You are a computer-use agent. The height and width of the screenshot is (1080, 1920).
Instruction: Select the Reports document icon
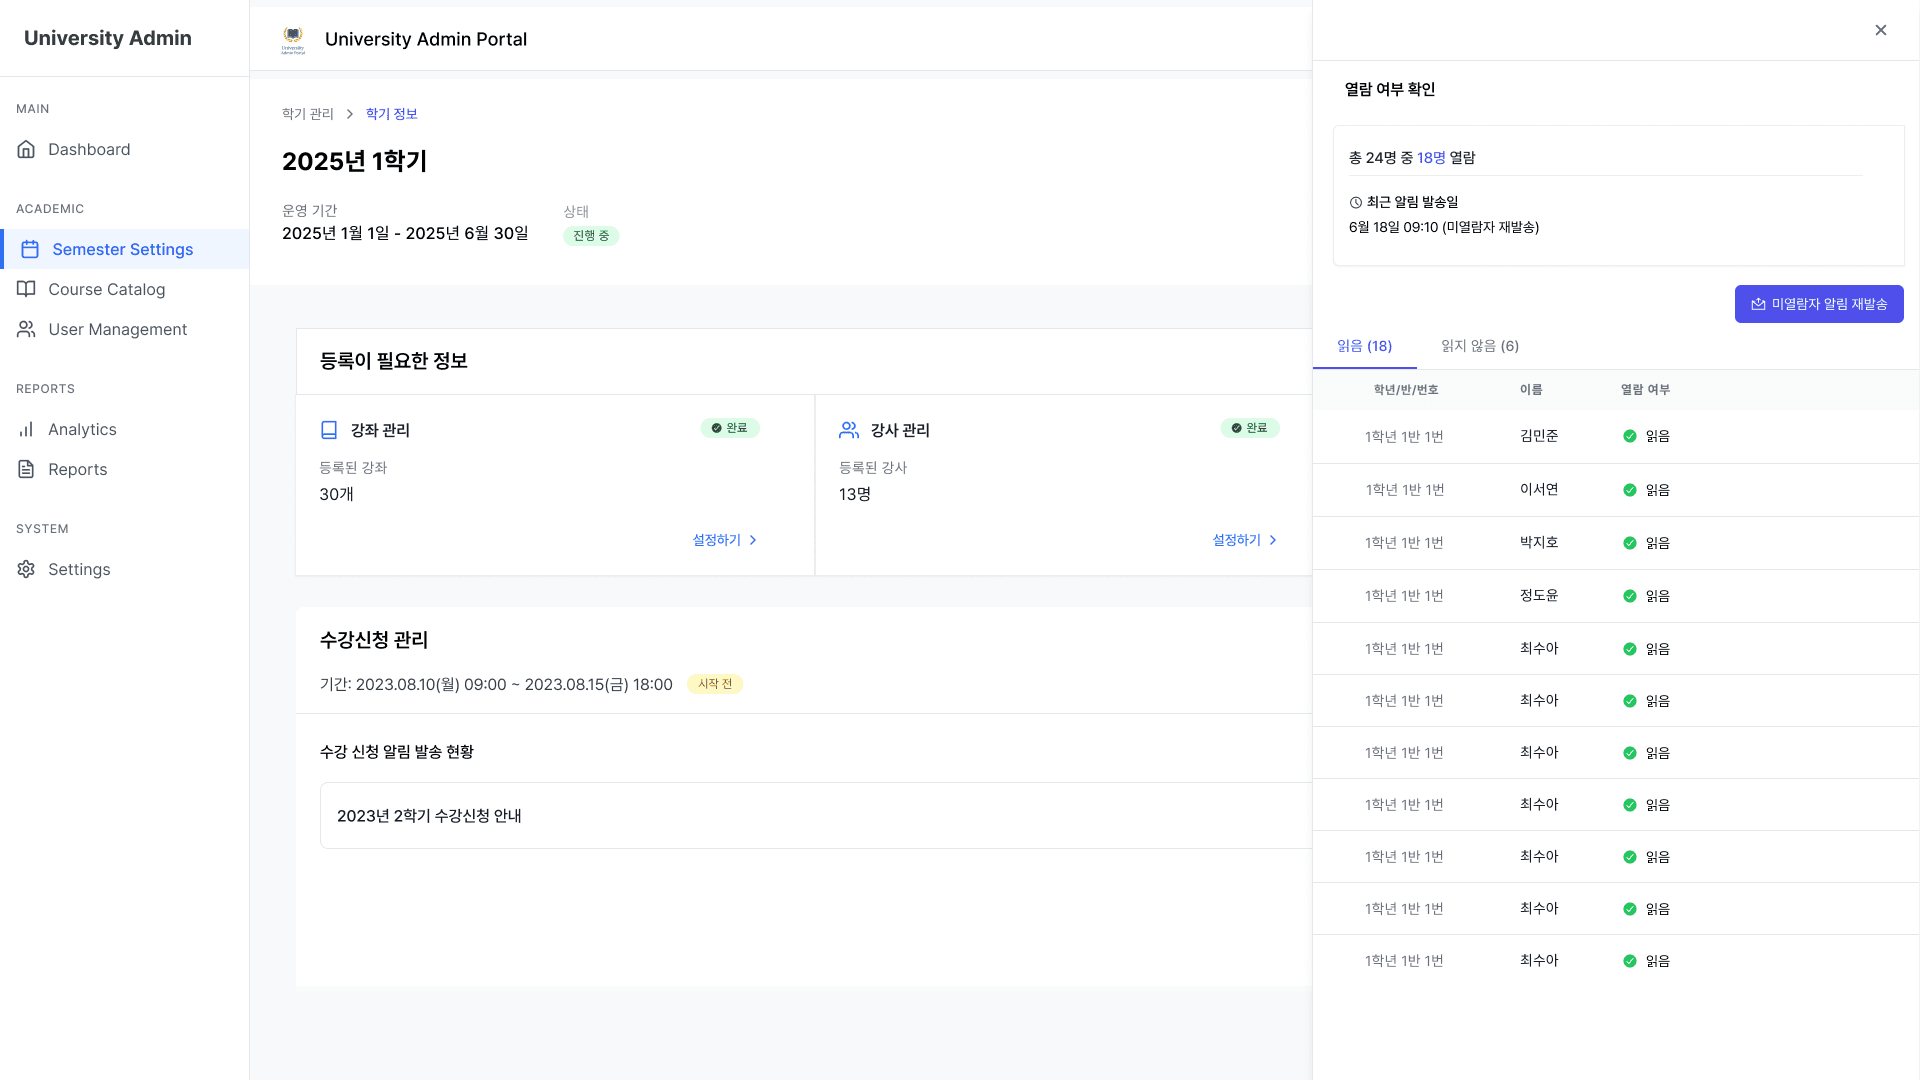[26, 469]
